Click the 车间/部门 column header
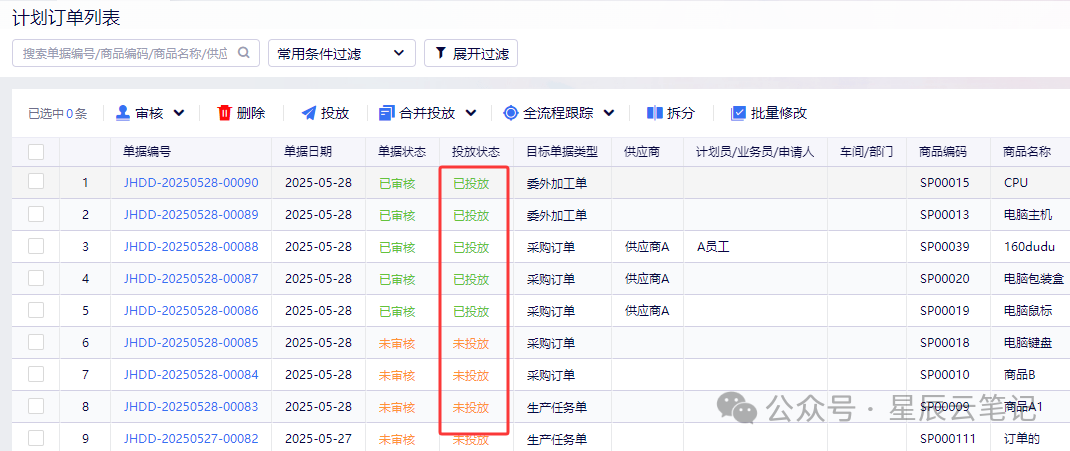The height and width of the screenshot is (451, 1070). tap(867, 152)
